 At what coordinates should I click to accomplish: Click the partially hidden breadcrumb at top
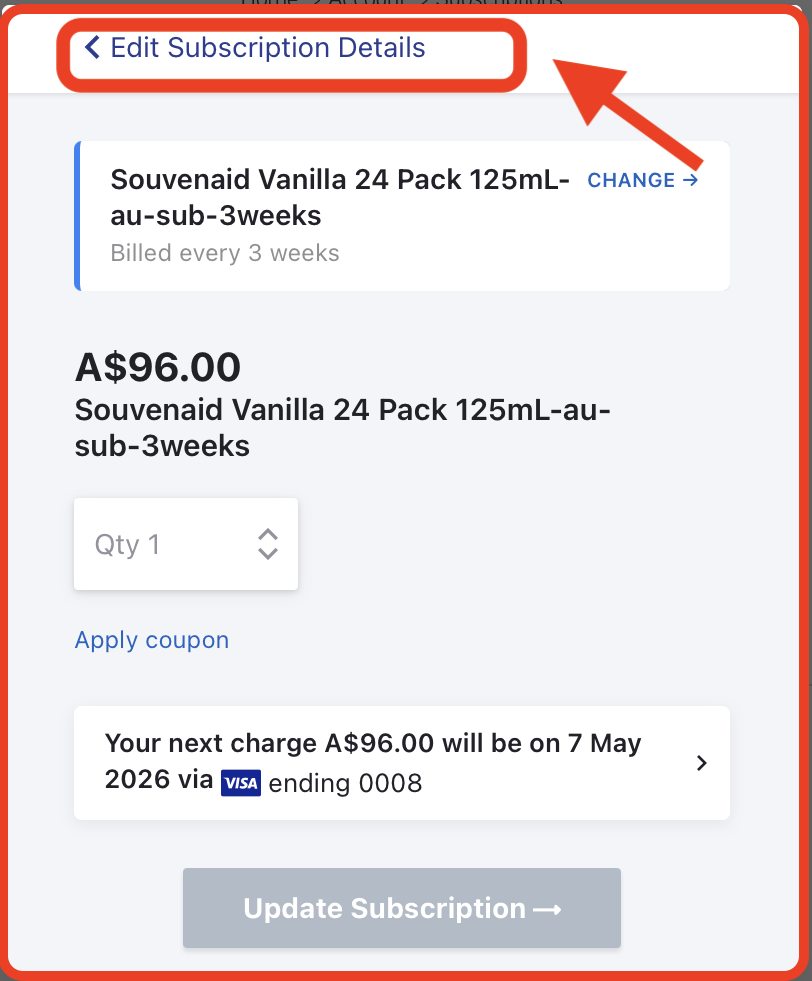click(x=402, y=3)
